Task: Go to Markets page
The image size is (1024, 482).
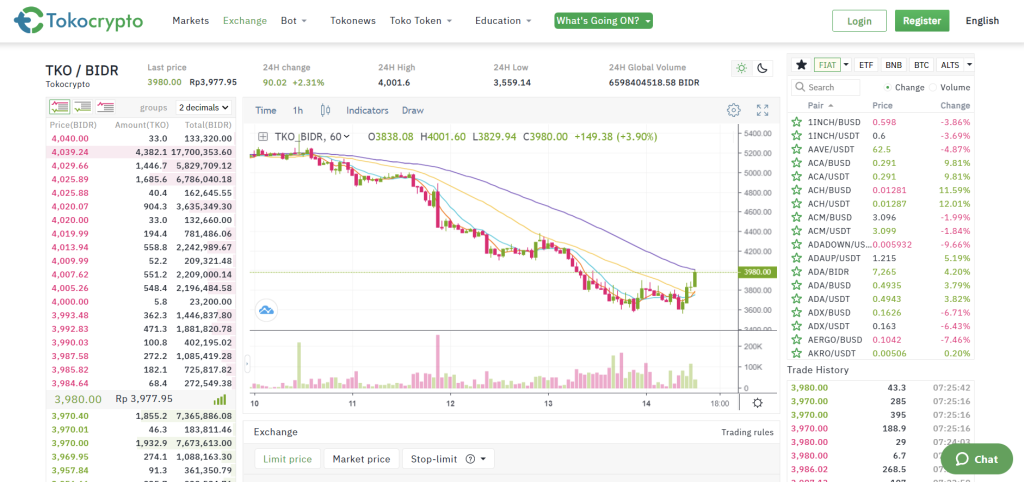Action: [x=191, y=21]
